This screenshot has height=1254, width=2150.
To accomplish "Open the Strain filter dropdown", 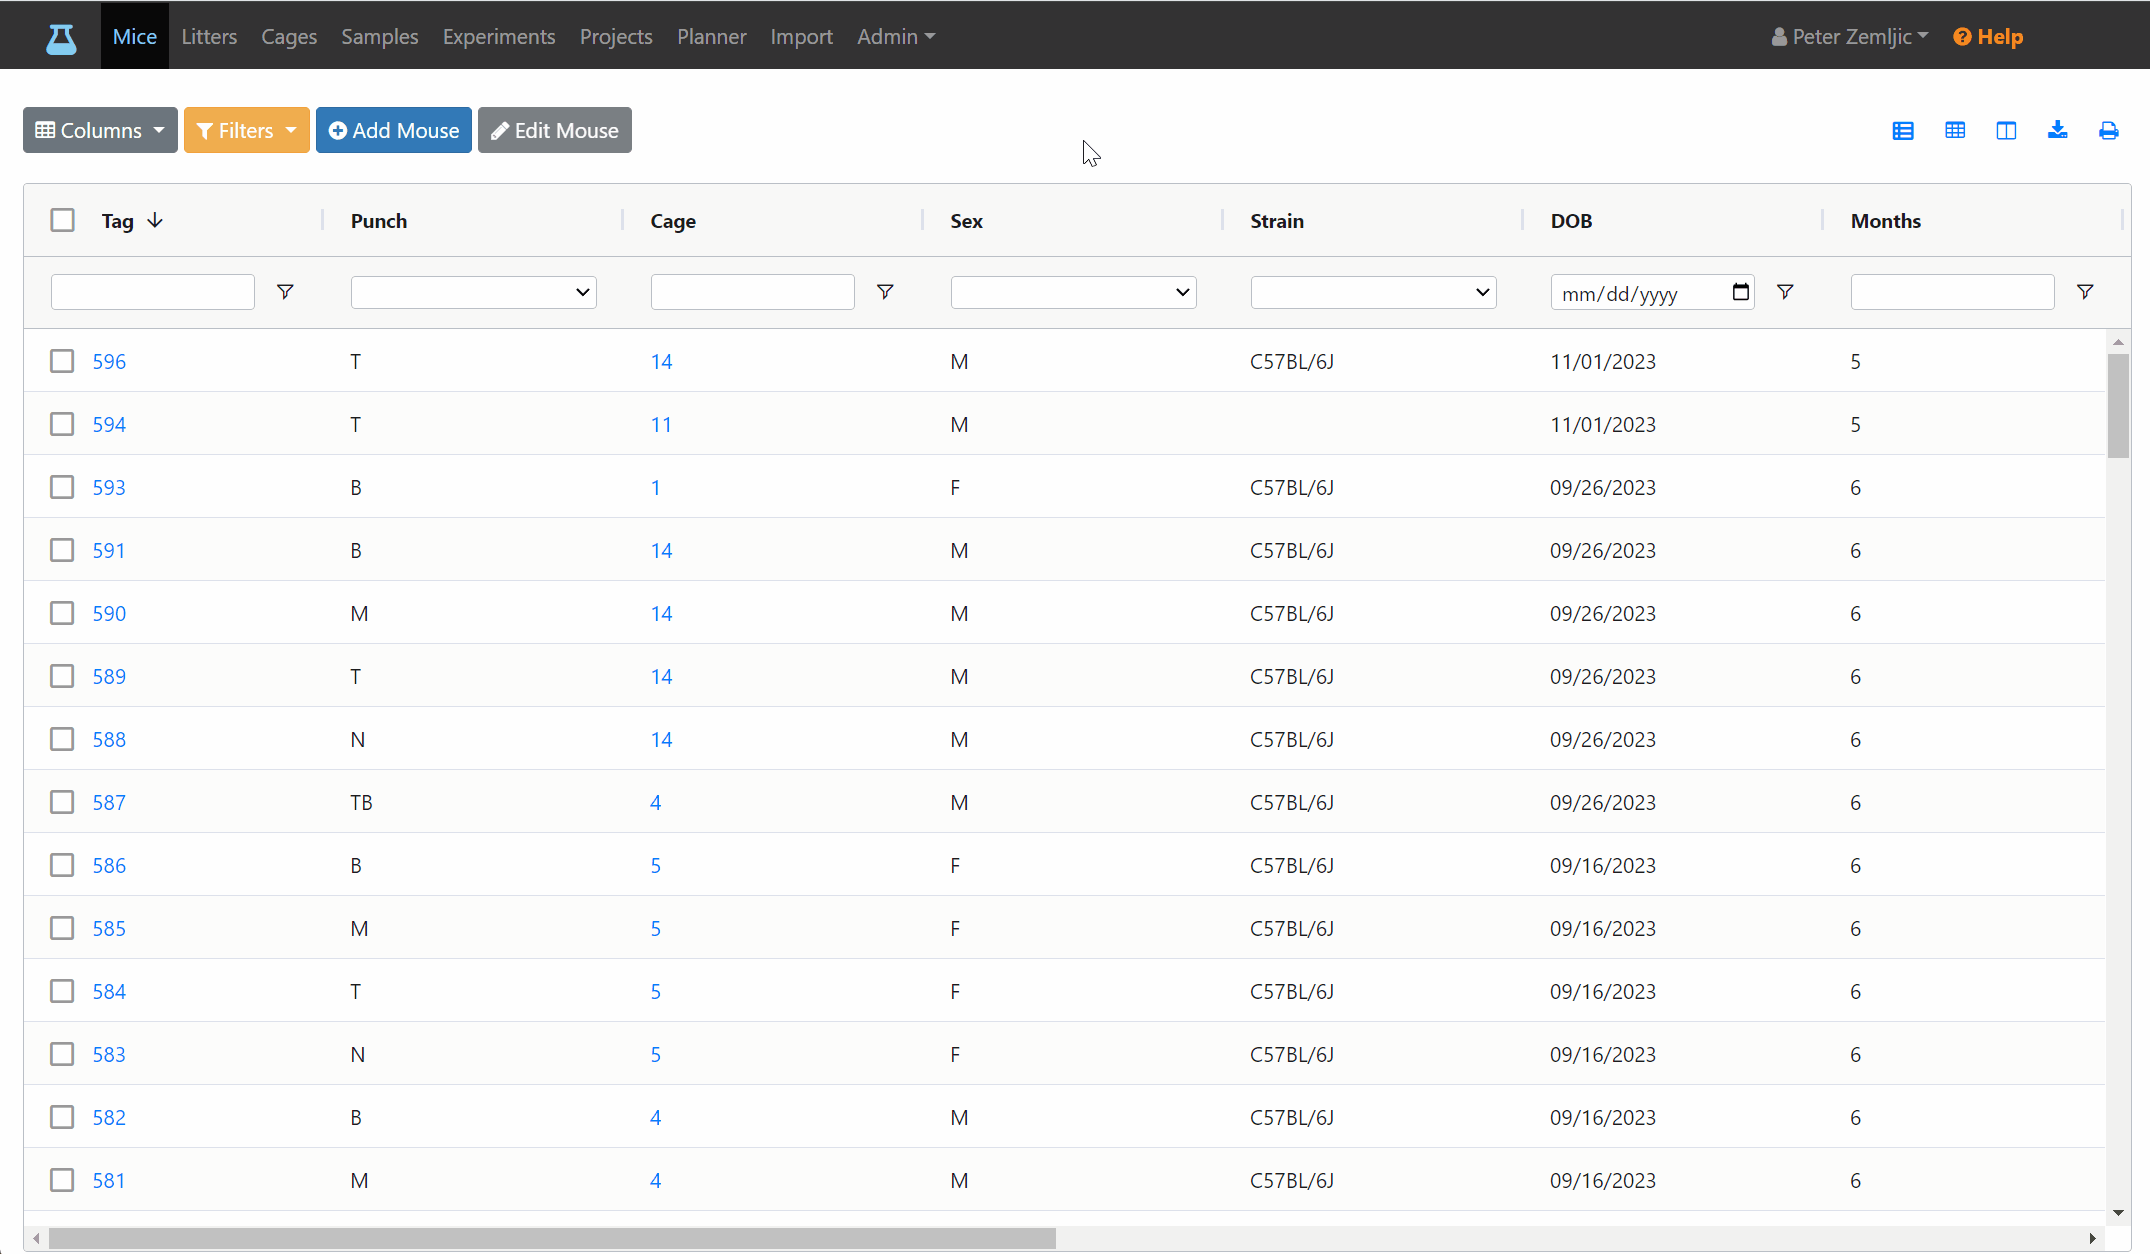I will point(1373,292).
